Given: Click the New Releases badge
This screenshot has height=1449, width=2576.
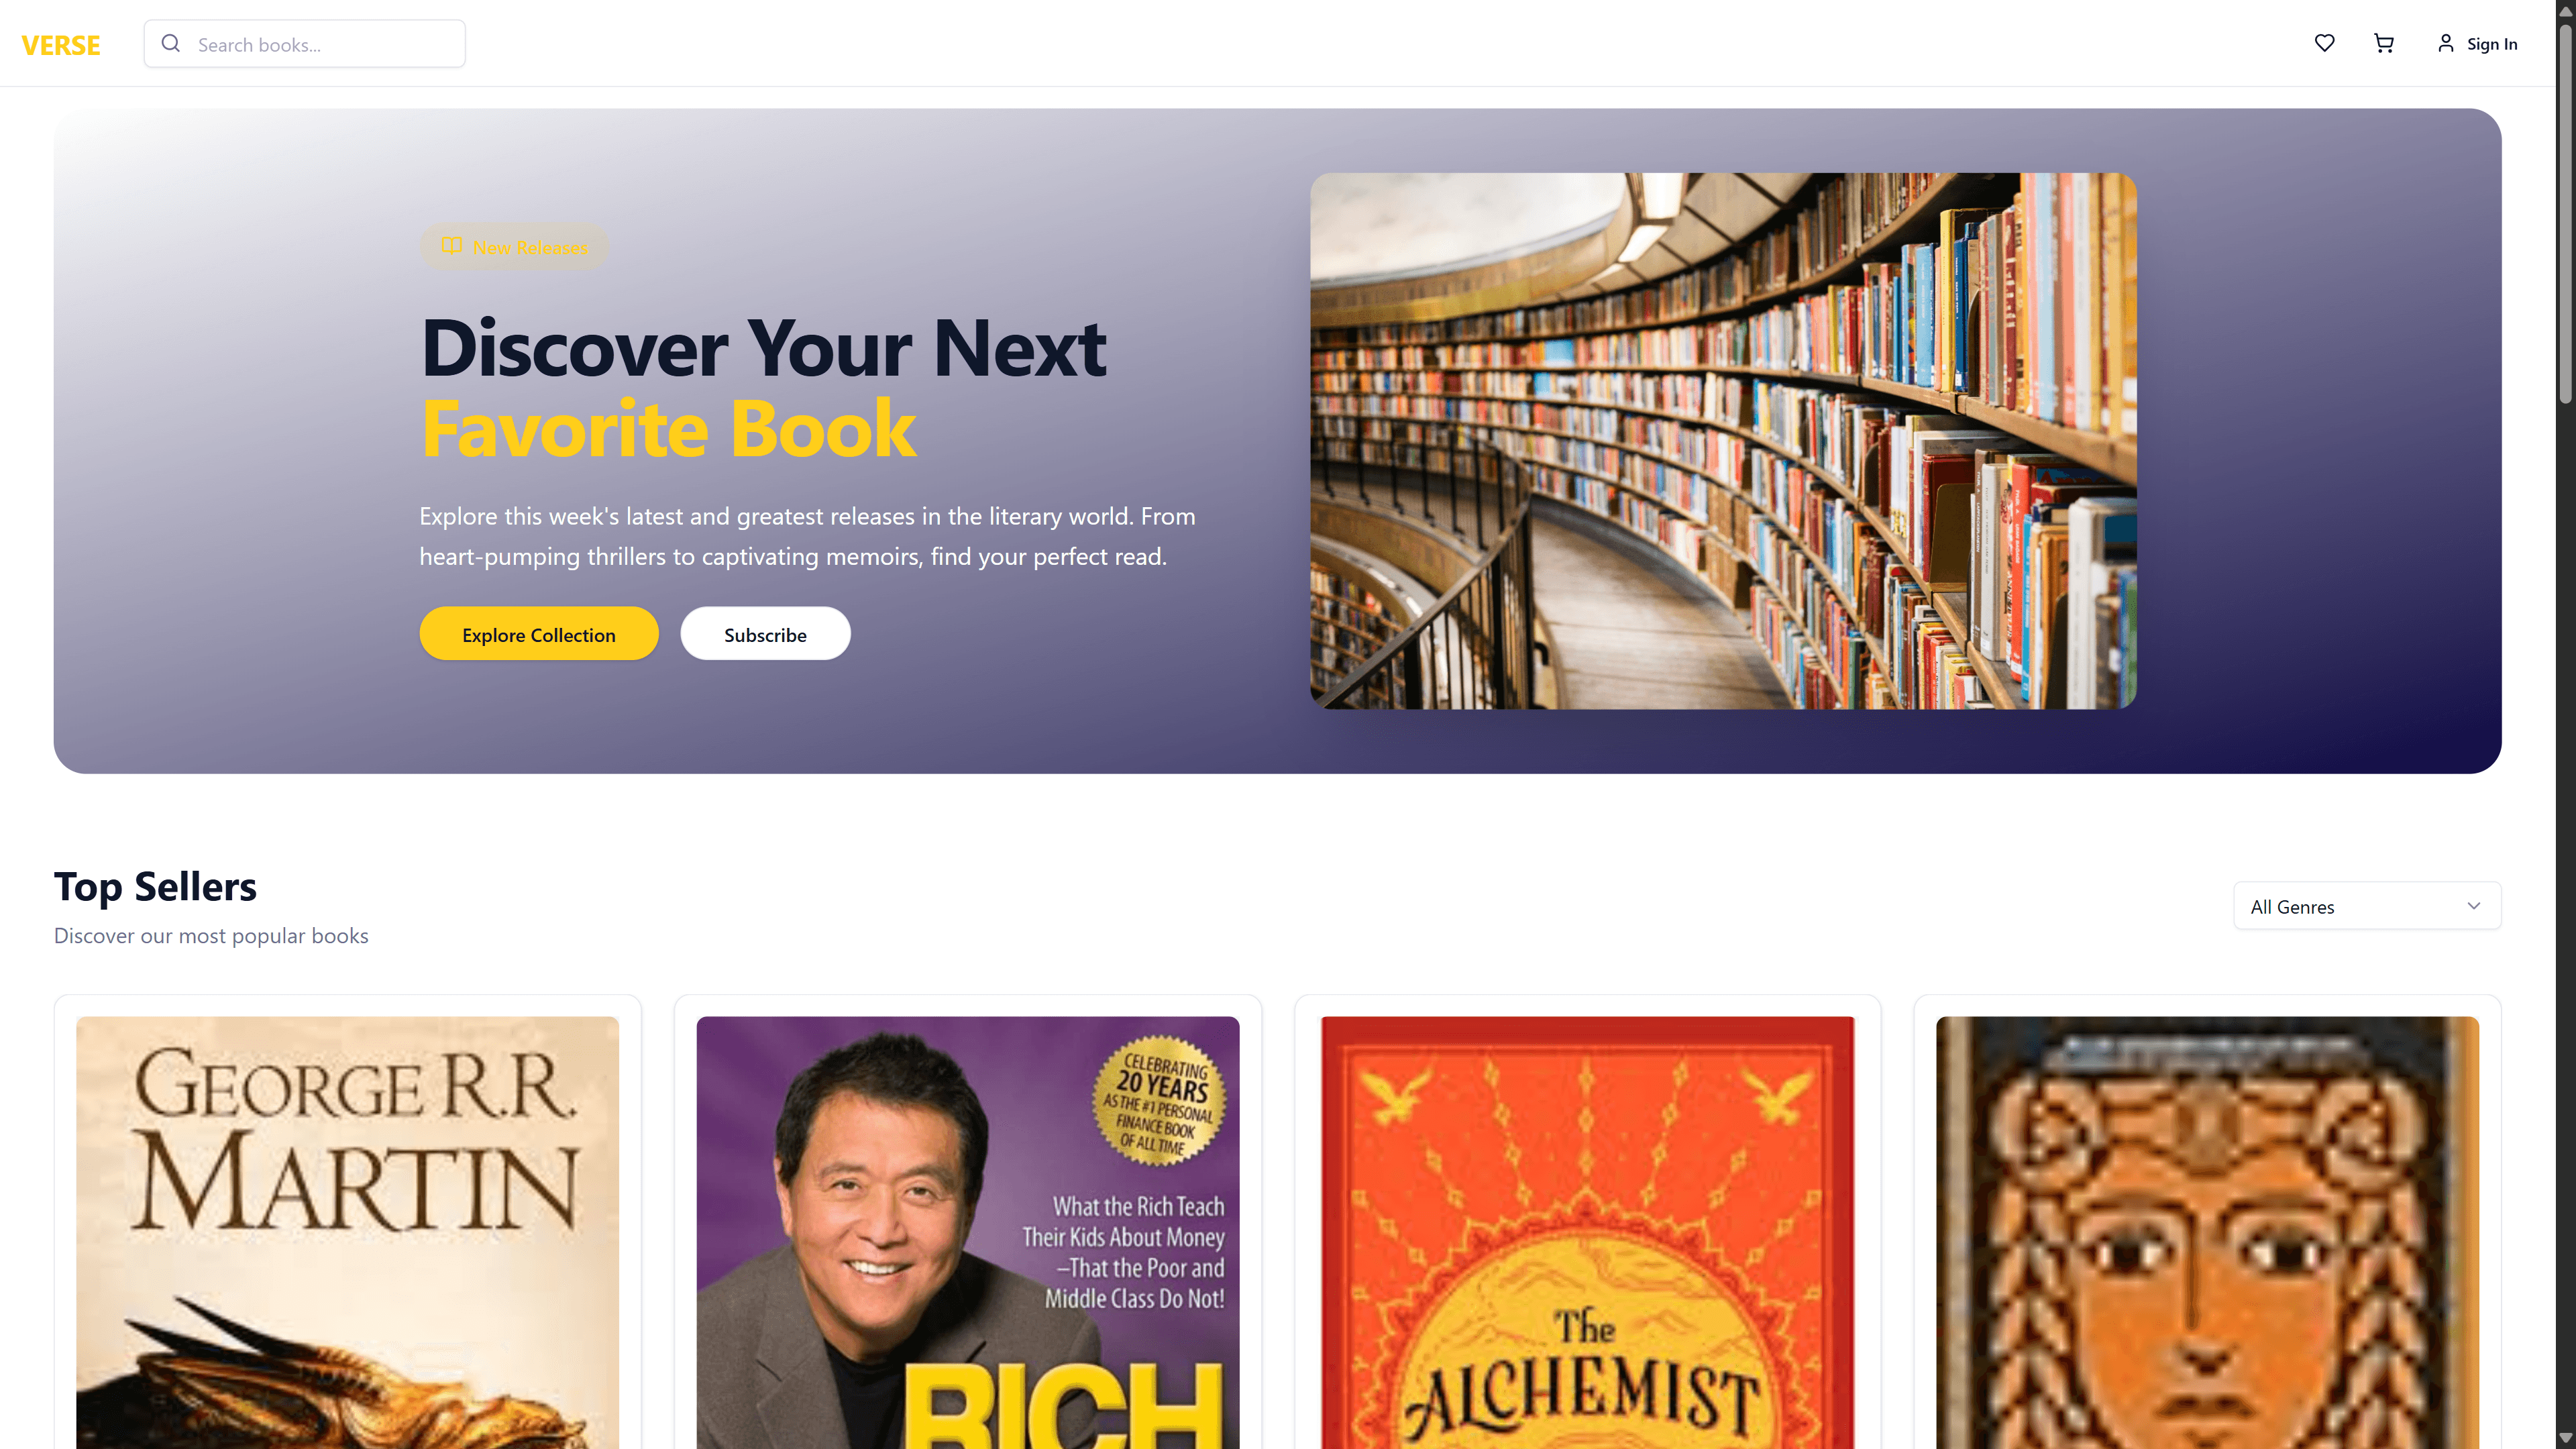Looking at the screenshot, I should tap(514, 247).
